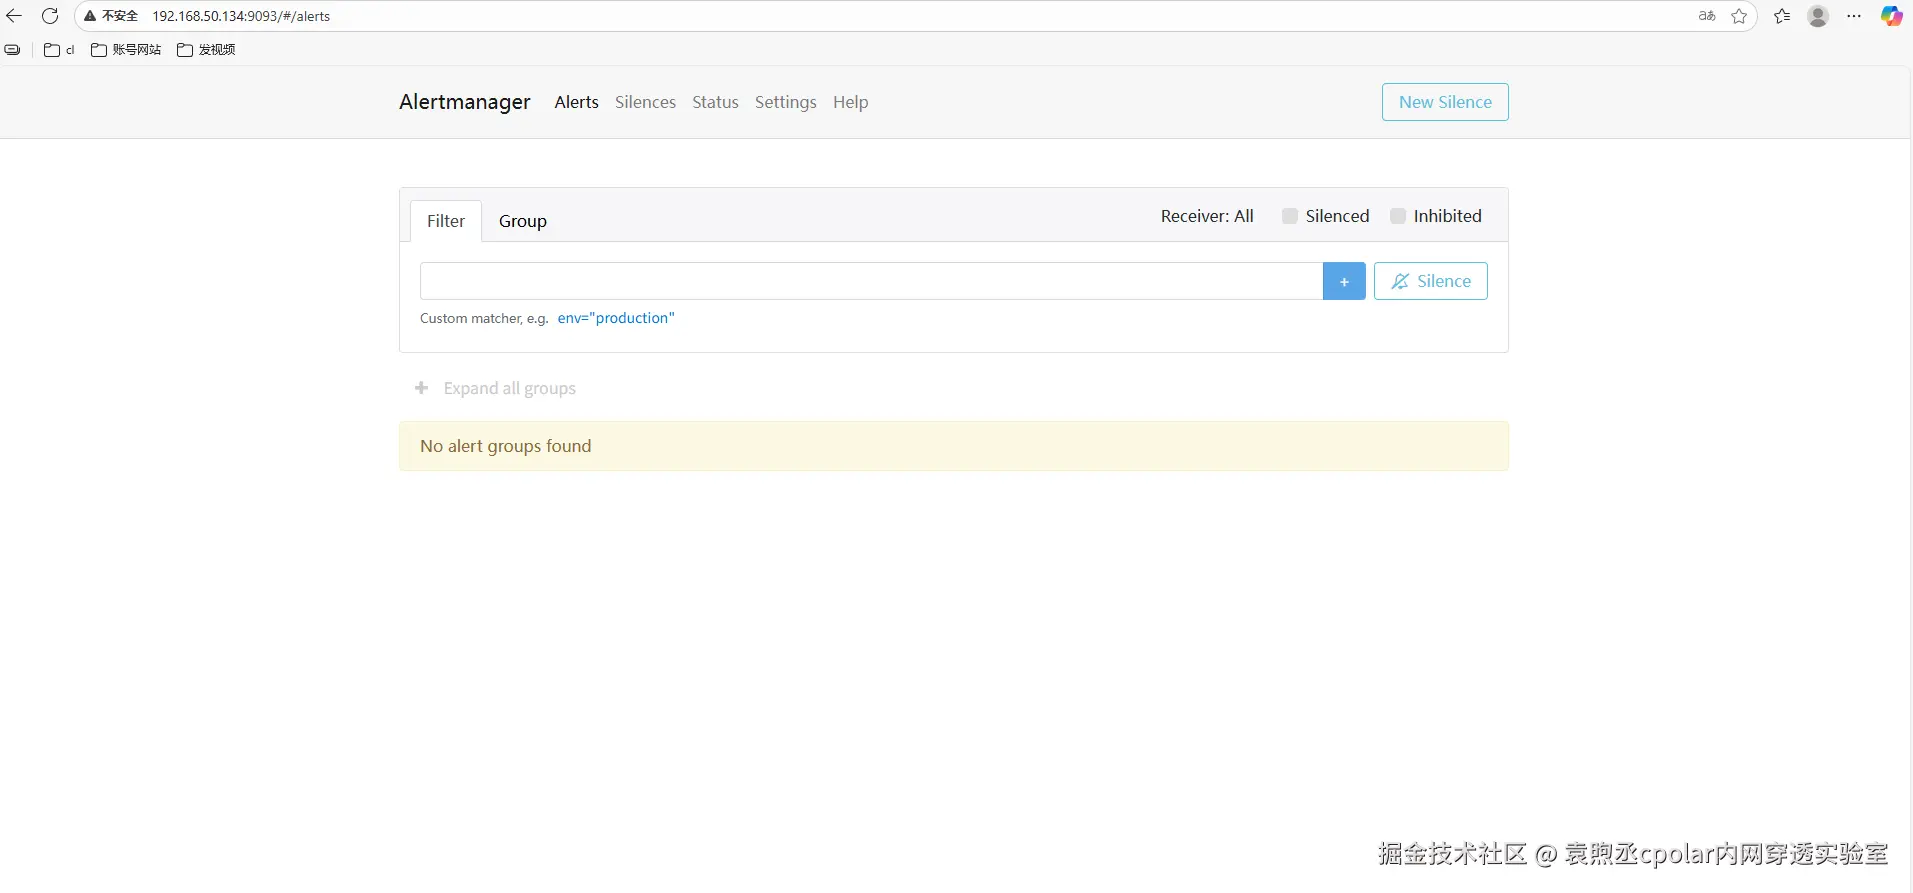Click the Silence button beside the filter

[1431, 281]
